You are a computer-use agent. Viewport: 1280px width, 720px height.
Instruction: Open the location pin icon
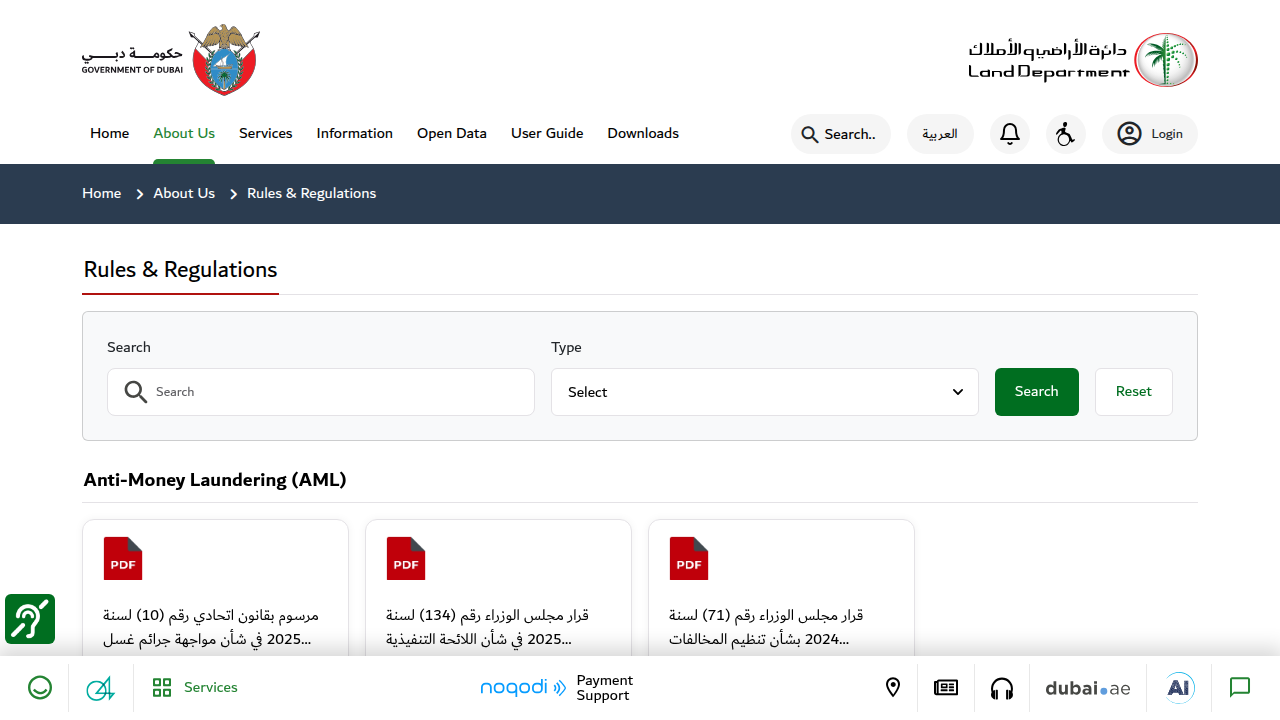coord(893,688)
